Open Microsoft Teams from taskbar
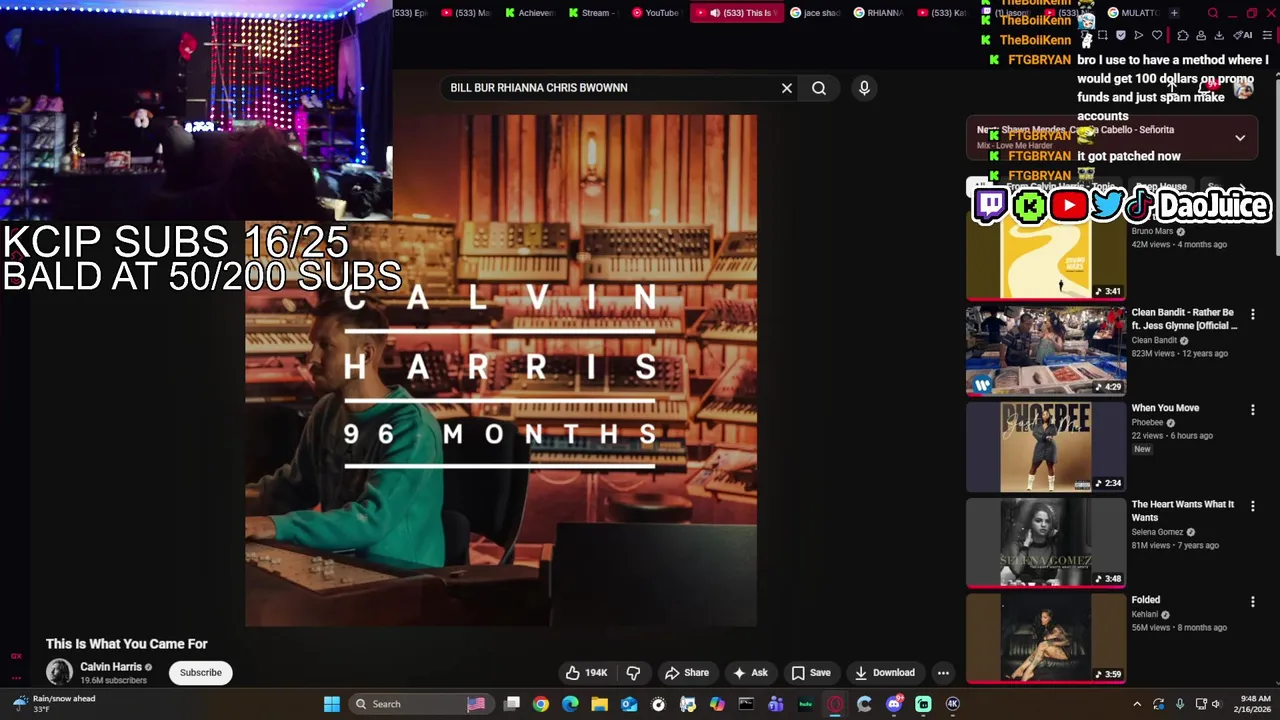1280x720 pixels. [x=776, y=704]
